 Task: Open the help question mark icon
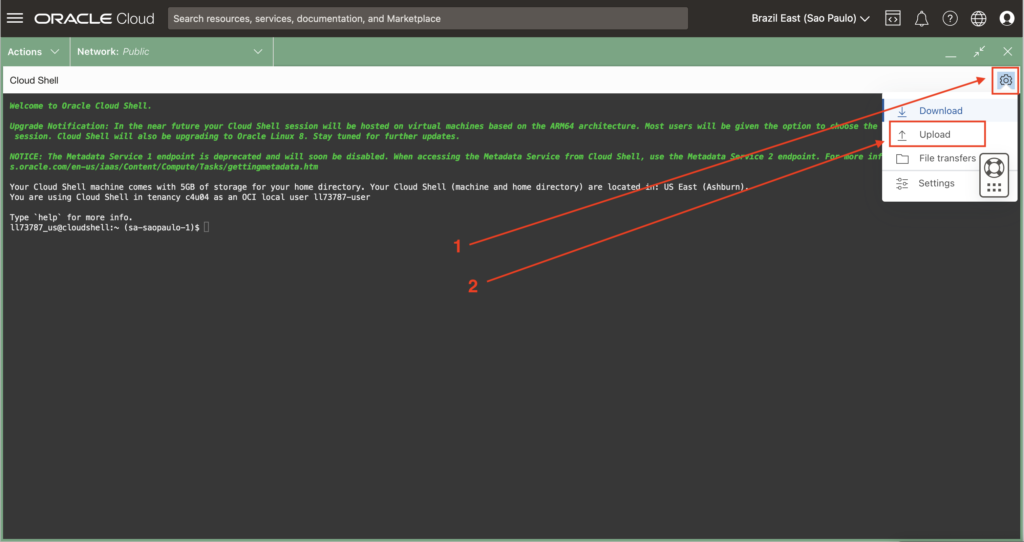coord(950,18)
